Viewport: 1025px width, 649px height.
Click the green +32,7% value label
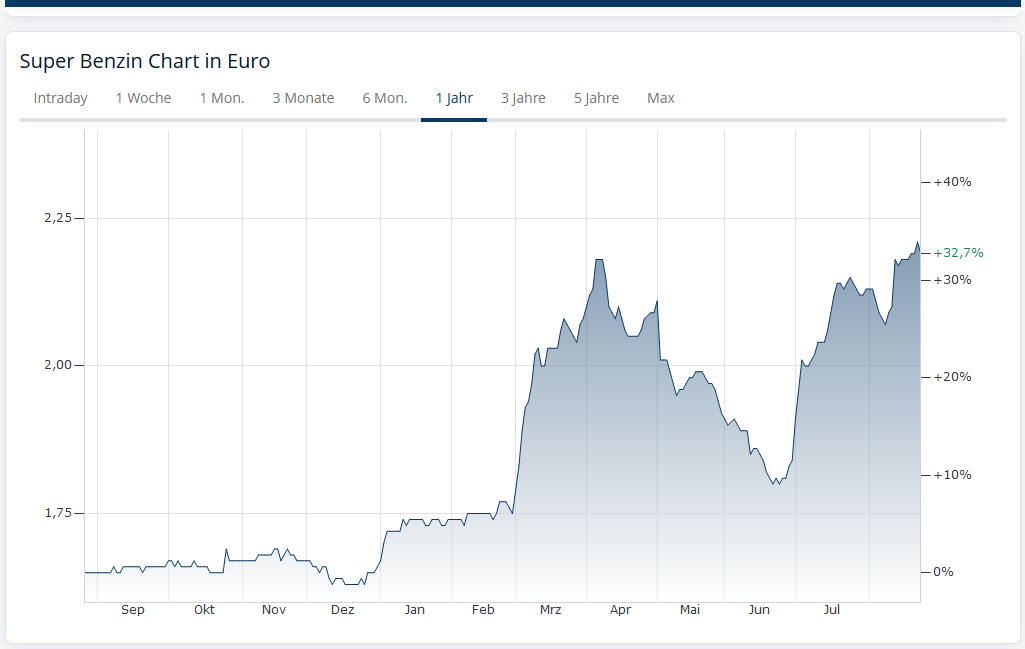958,253
